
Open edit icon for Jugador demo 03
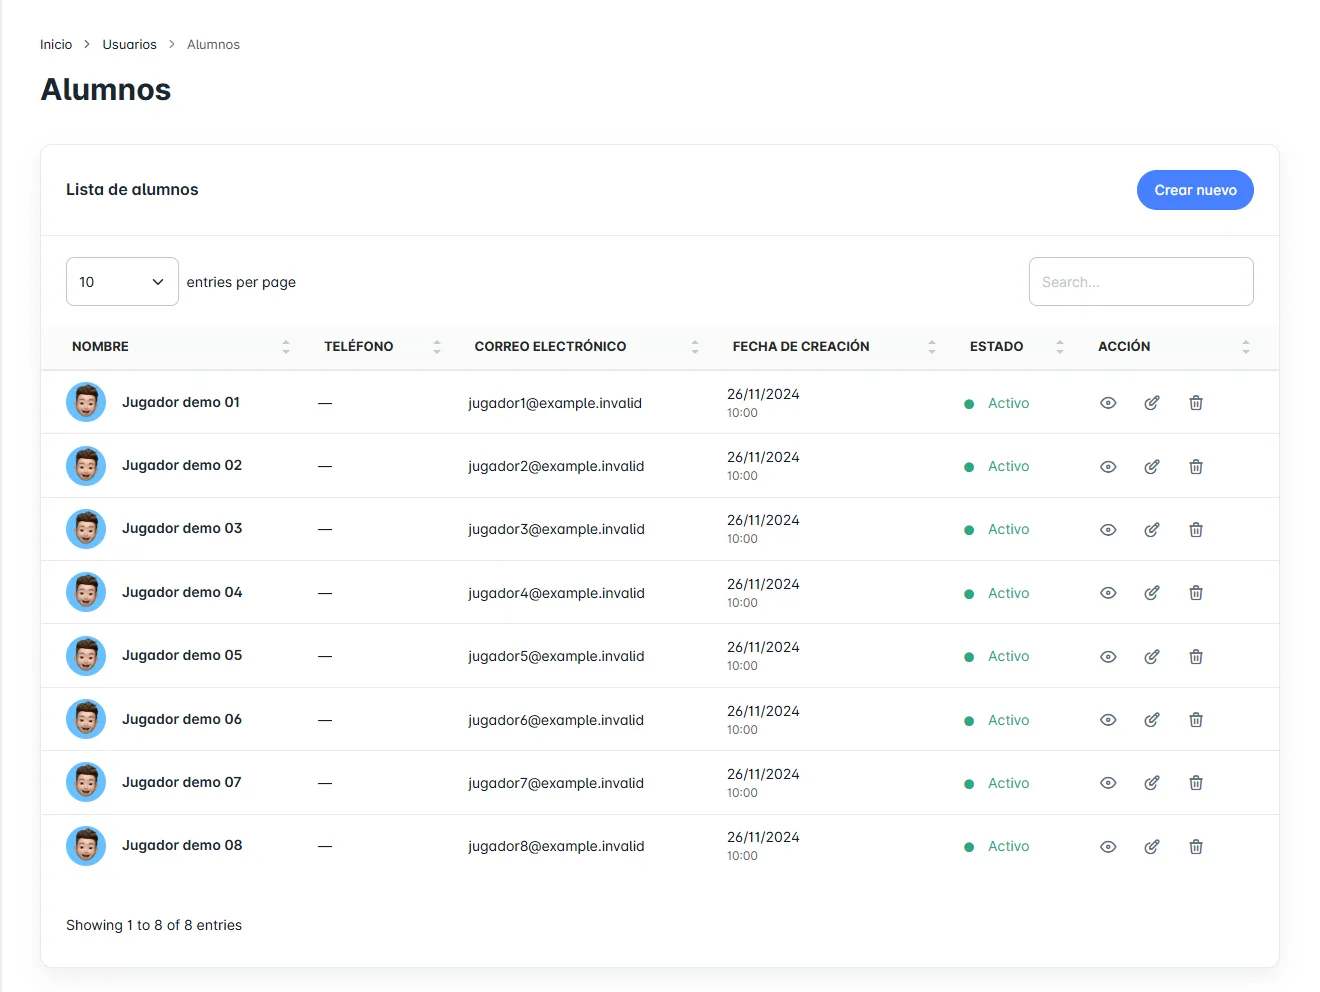pos(1152,530)
